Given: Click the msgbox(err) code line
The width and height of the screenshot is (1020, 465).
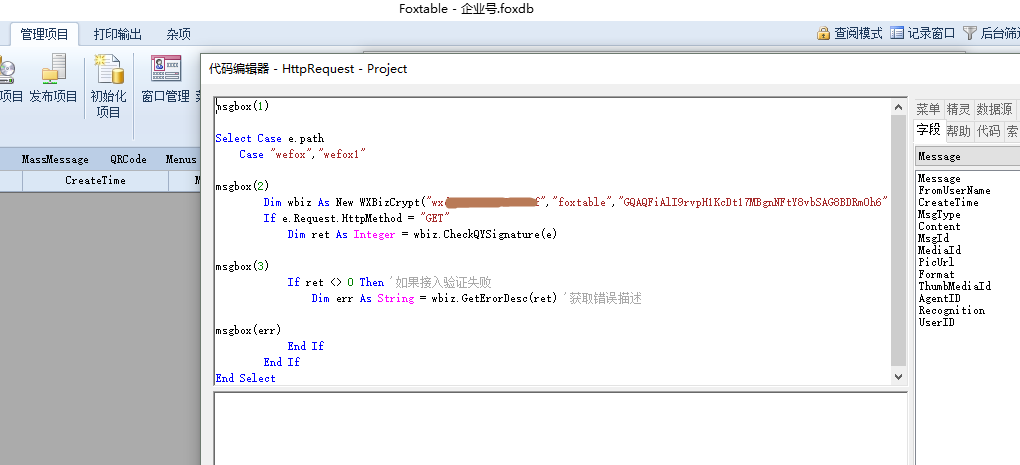Looking at the screenshot, I should [248, 330].
